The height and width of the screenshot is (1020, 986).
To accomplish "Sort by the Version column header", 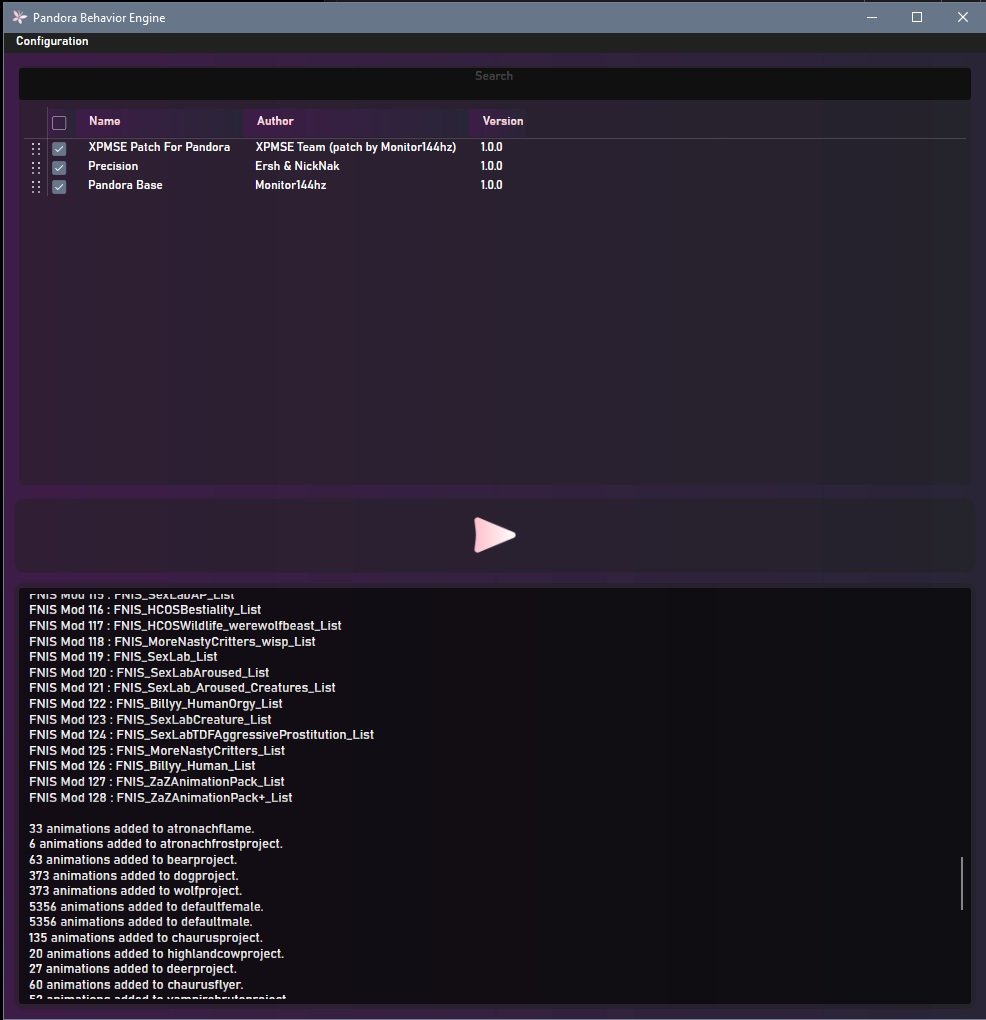I will tap(503, 121).
